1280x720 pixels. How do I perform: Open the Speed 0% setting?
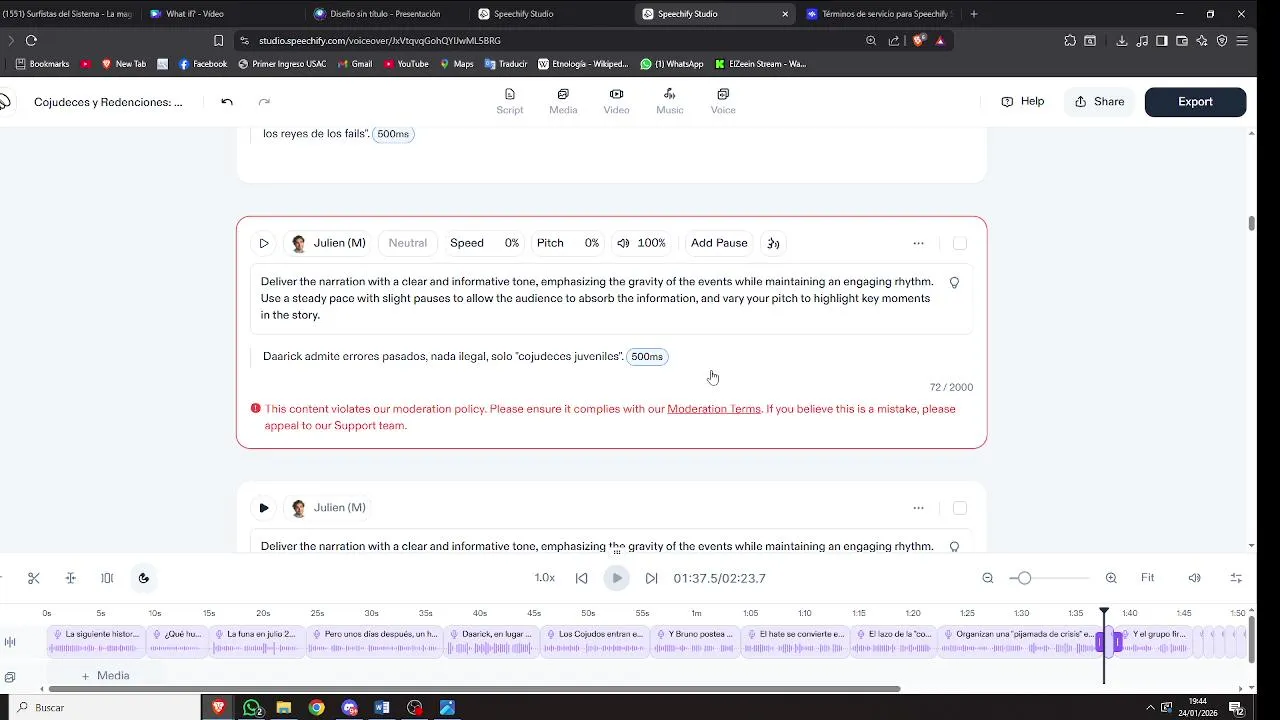point(484,243)
